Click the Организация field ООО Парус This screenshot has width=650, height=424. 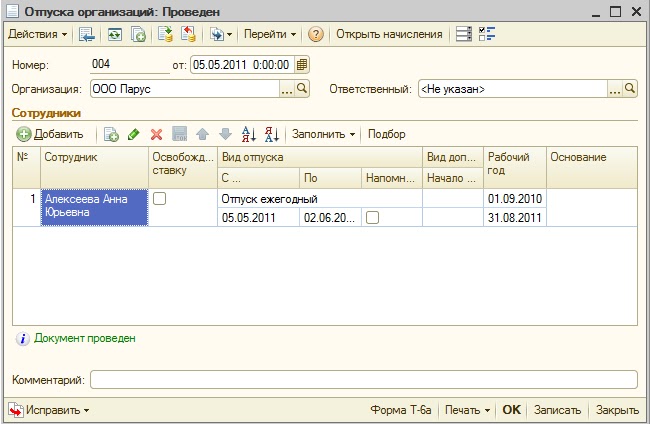(x=185, y=89)
